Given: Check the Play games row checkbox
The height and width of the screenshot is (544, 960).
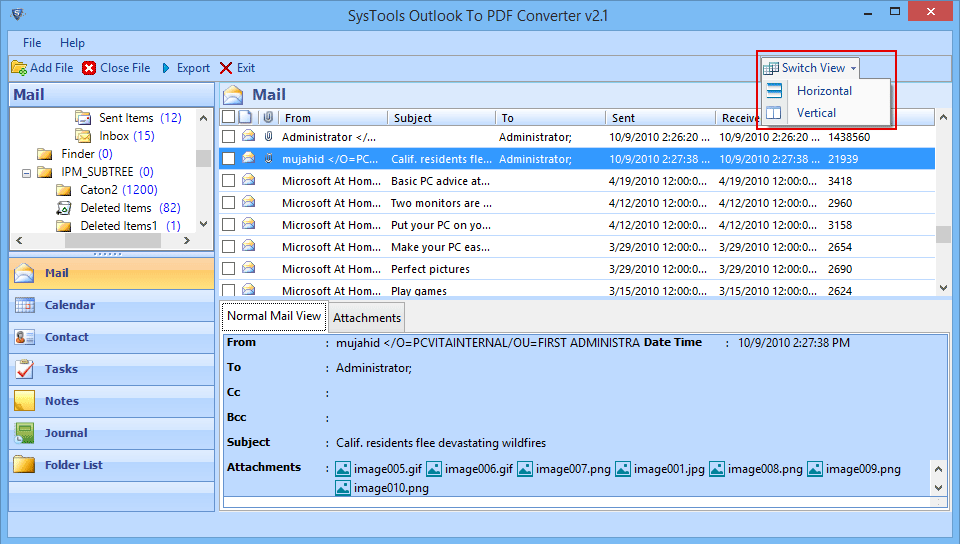Looking at the screenshot, I should point(228,290).
